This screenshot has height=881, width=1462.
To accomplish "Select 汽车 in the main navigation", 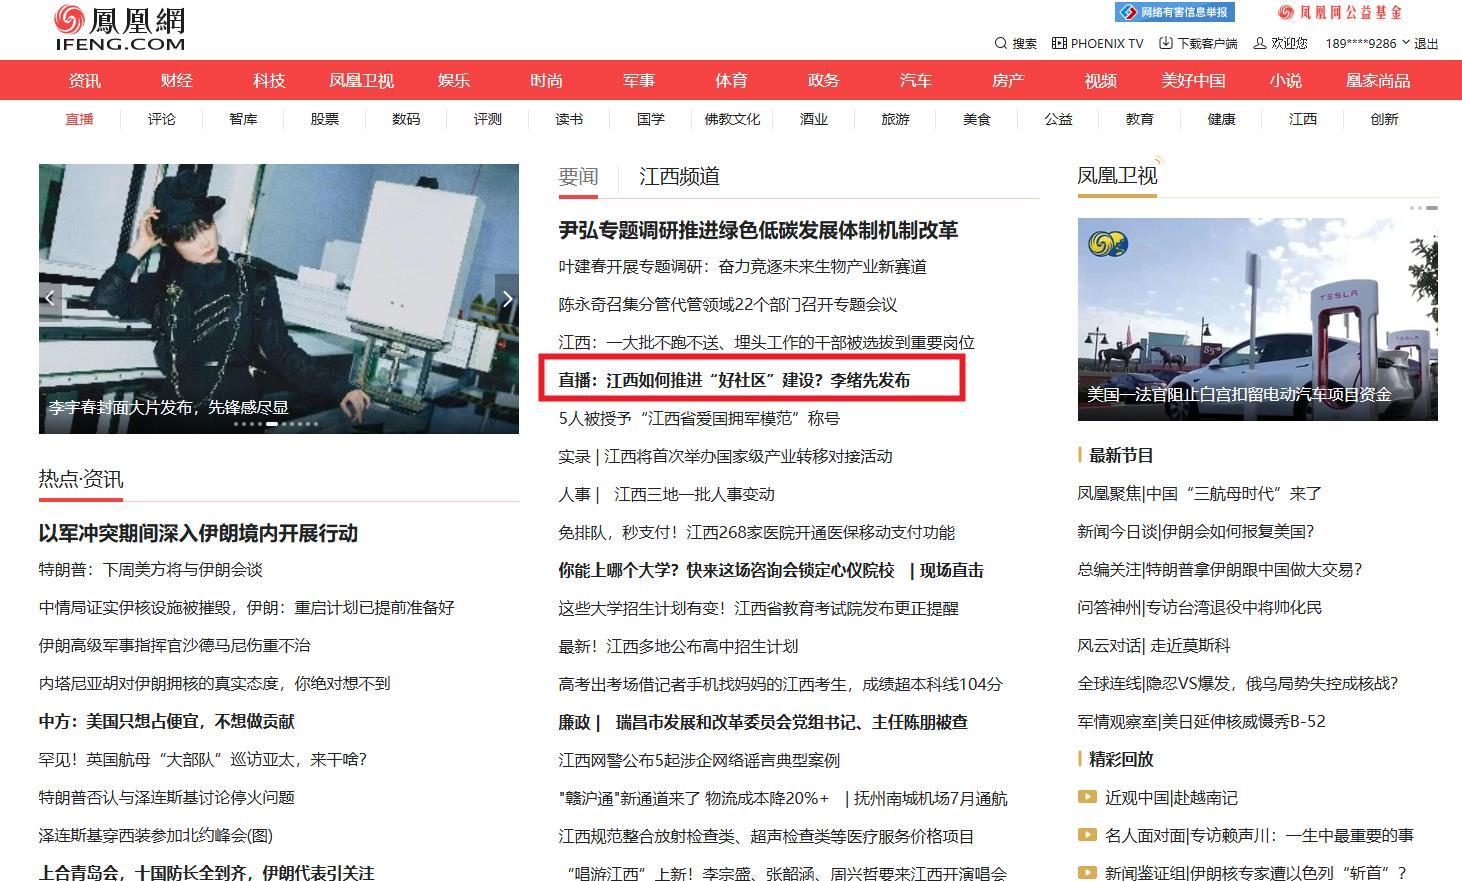I will 915,80.
